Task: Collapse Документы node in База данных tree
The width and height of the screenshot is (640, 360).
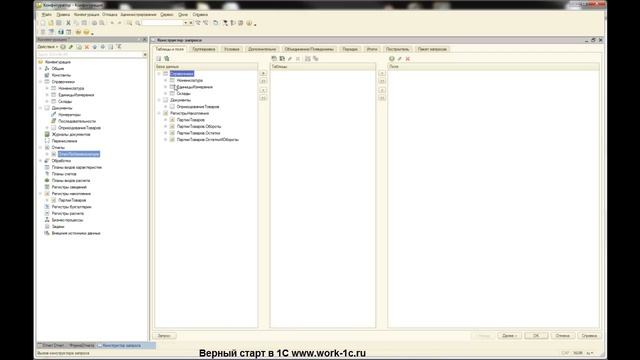Action: tap(159, 100)
